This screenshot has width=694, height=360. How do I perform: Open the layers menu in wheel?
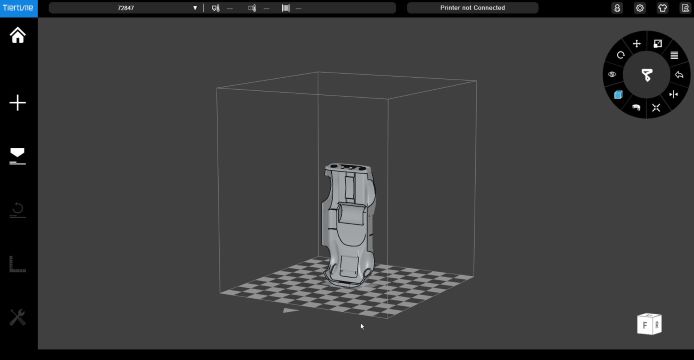click(674, 55)
